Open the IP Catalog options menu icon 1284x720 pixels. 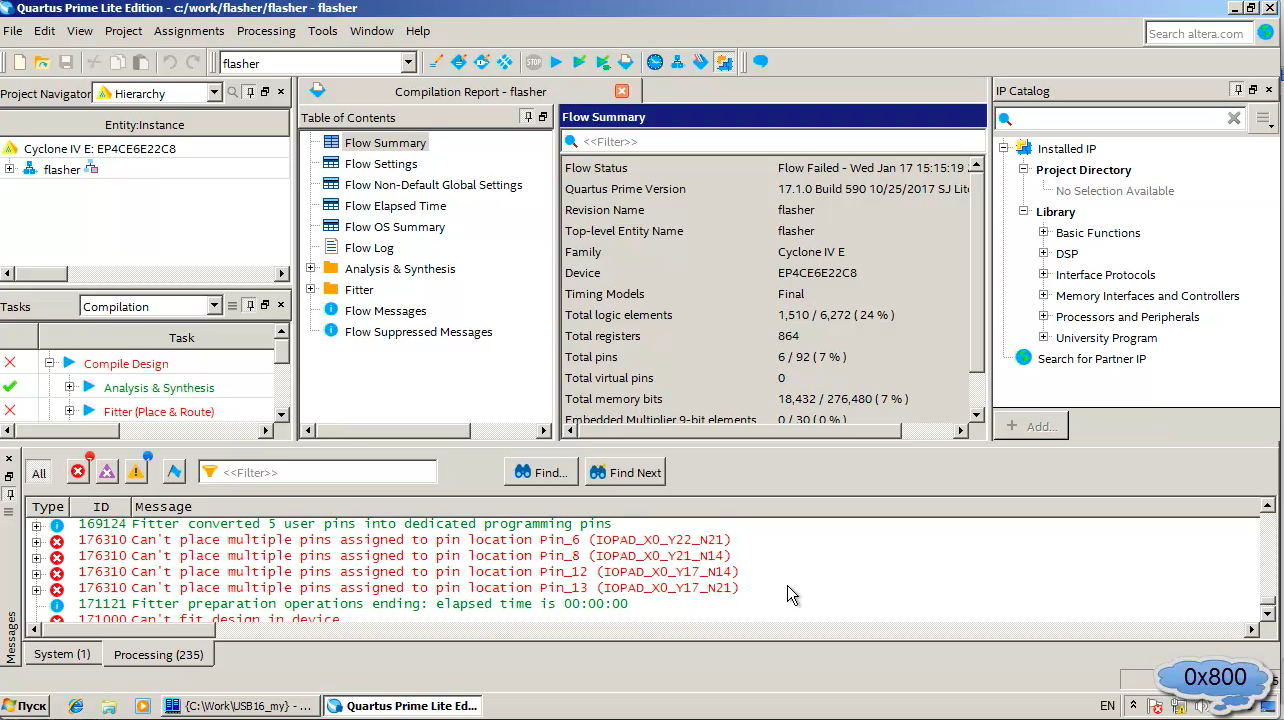coord(1264,119)
